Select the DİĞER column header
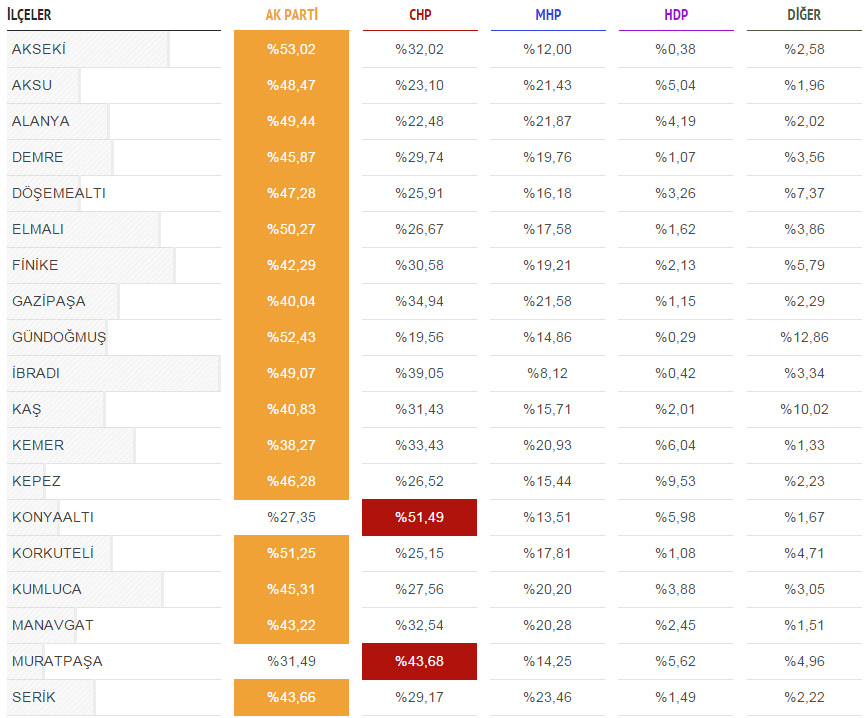This screenshot has height=718, width=866. [804, 15]
